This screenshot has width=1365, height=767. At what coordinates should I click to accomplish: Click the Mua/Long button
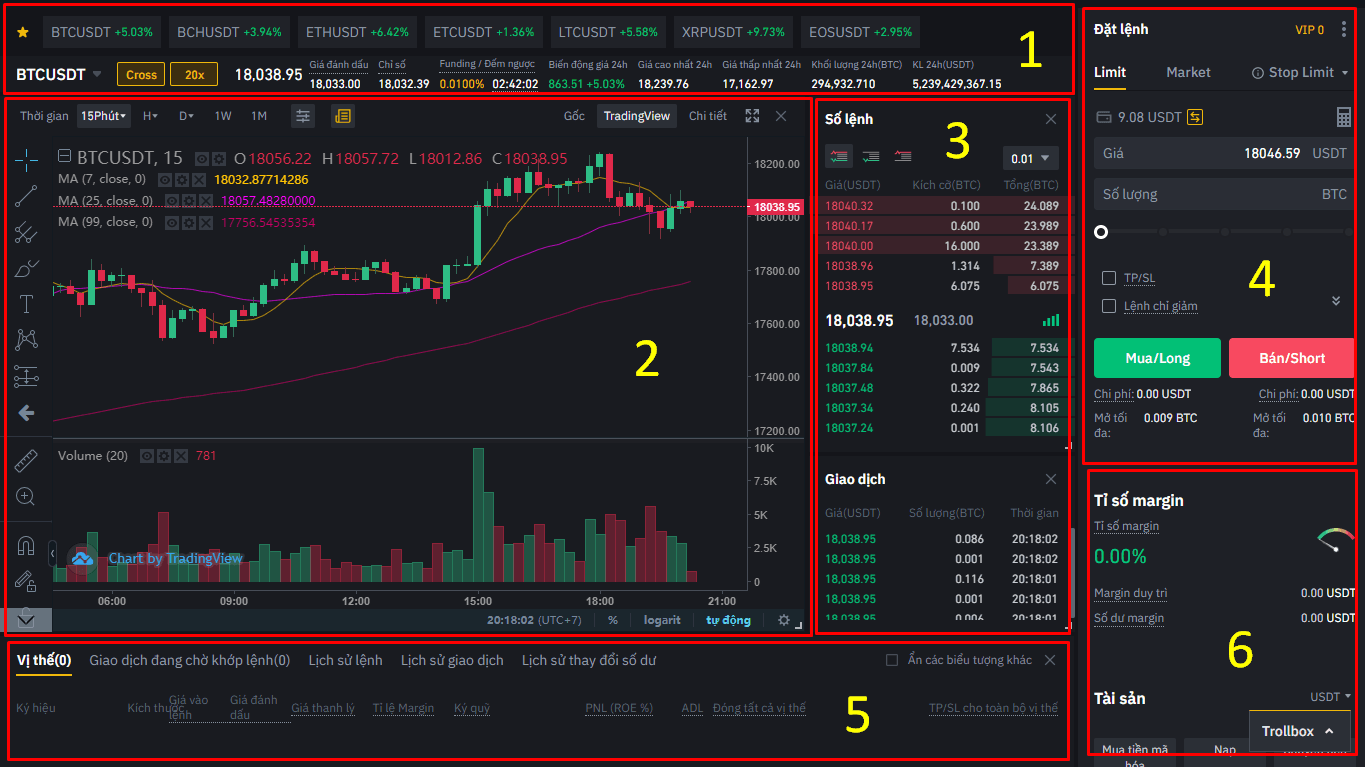pyautogui.click(x=1157, y=357)
